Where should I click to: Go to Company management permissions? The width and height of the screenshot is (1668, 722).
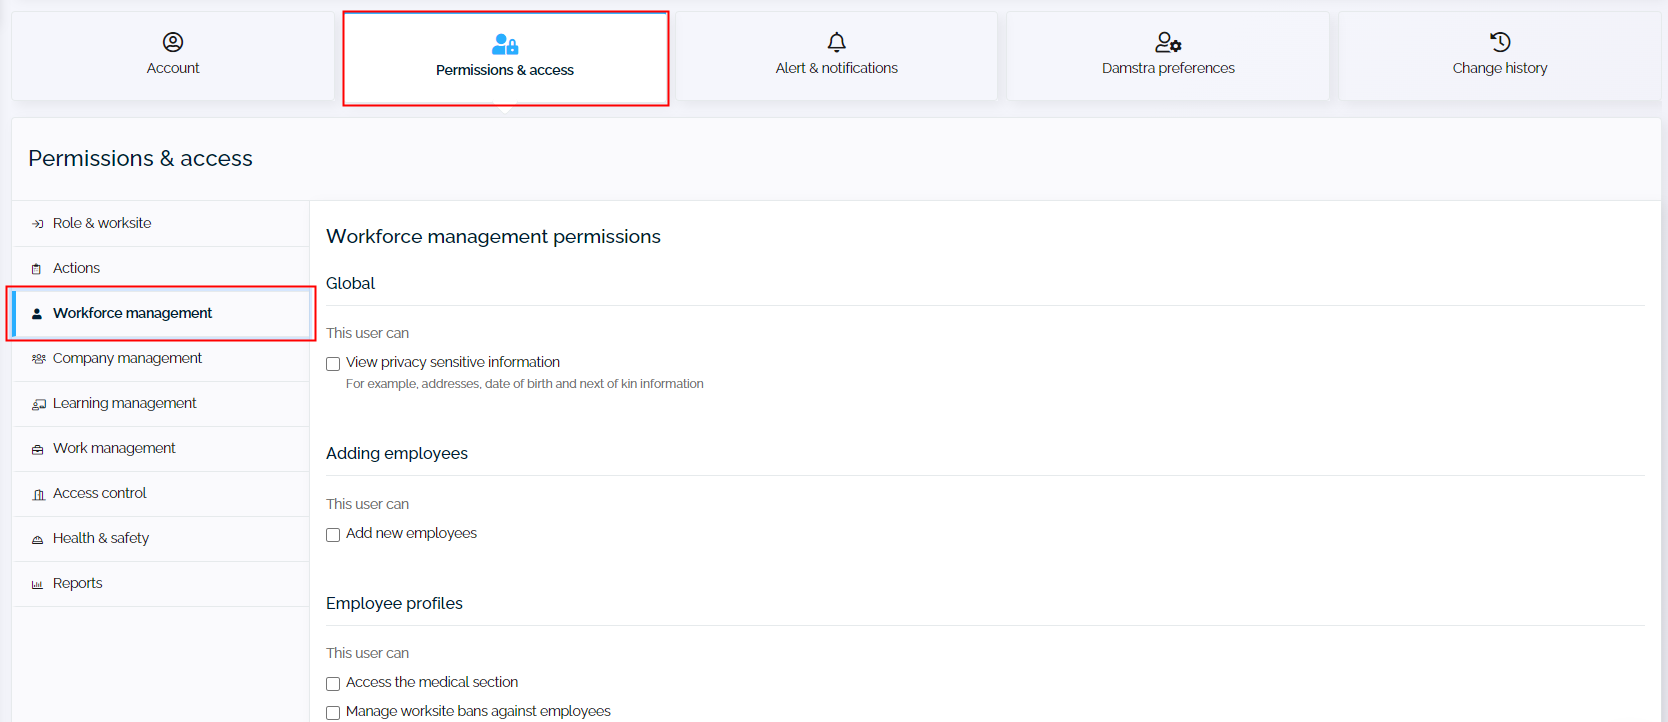click(x=127, y=358)
